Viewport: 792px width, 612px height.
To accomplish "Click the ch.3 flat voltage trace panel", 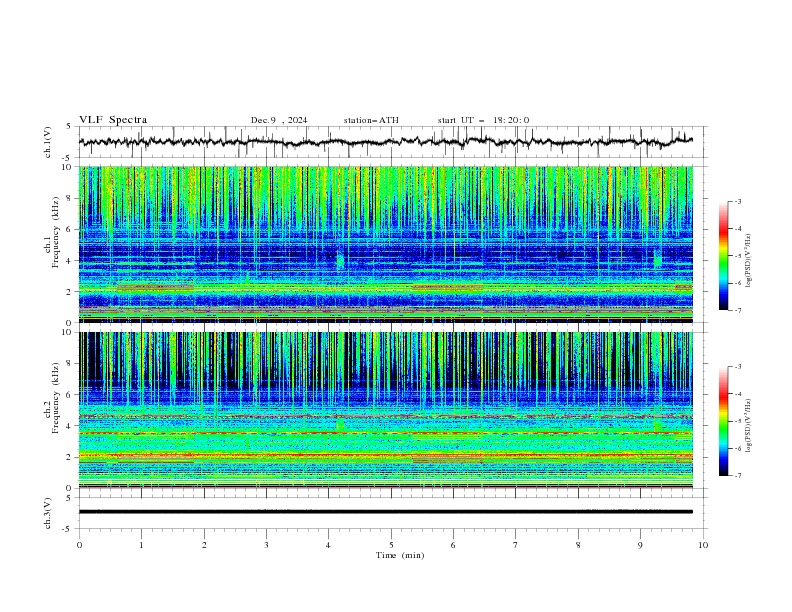I will (x=392, y=513).
